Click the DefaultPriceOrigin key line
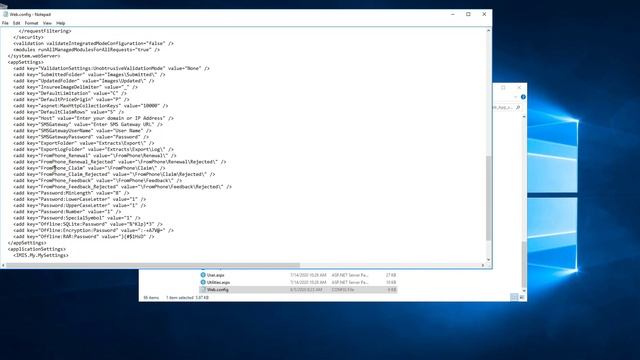This screenshot has height=360, width=640. click(71, 99)
